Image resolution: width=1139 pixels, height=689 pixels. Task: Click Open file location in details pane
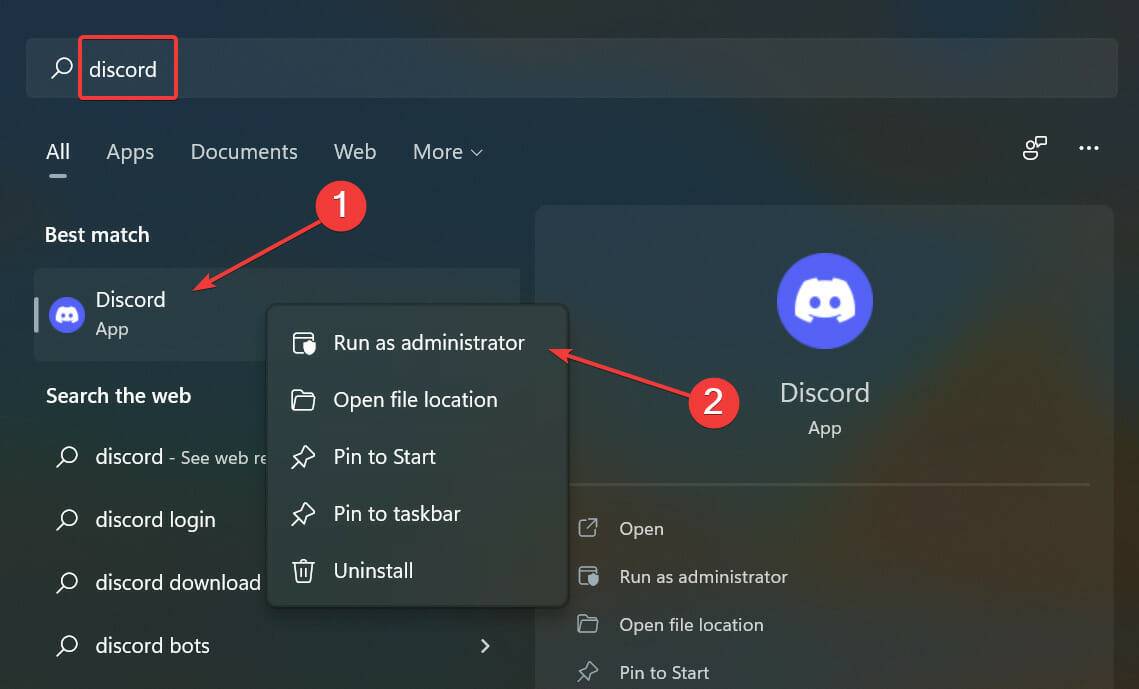pyautogui.click(x=691, y=624)
